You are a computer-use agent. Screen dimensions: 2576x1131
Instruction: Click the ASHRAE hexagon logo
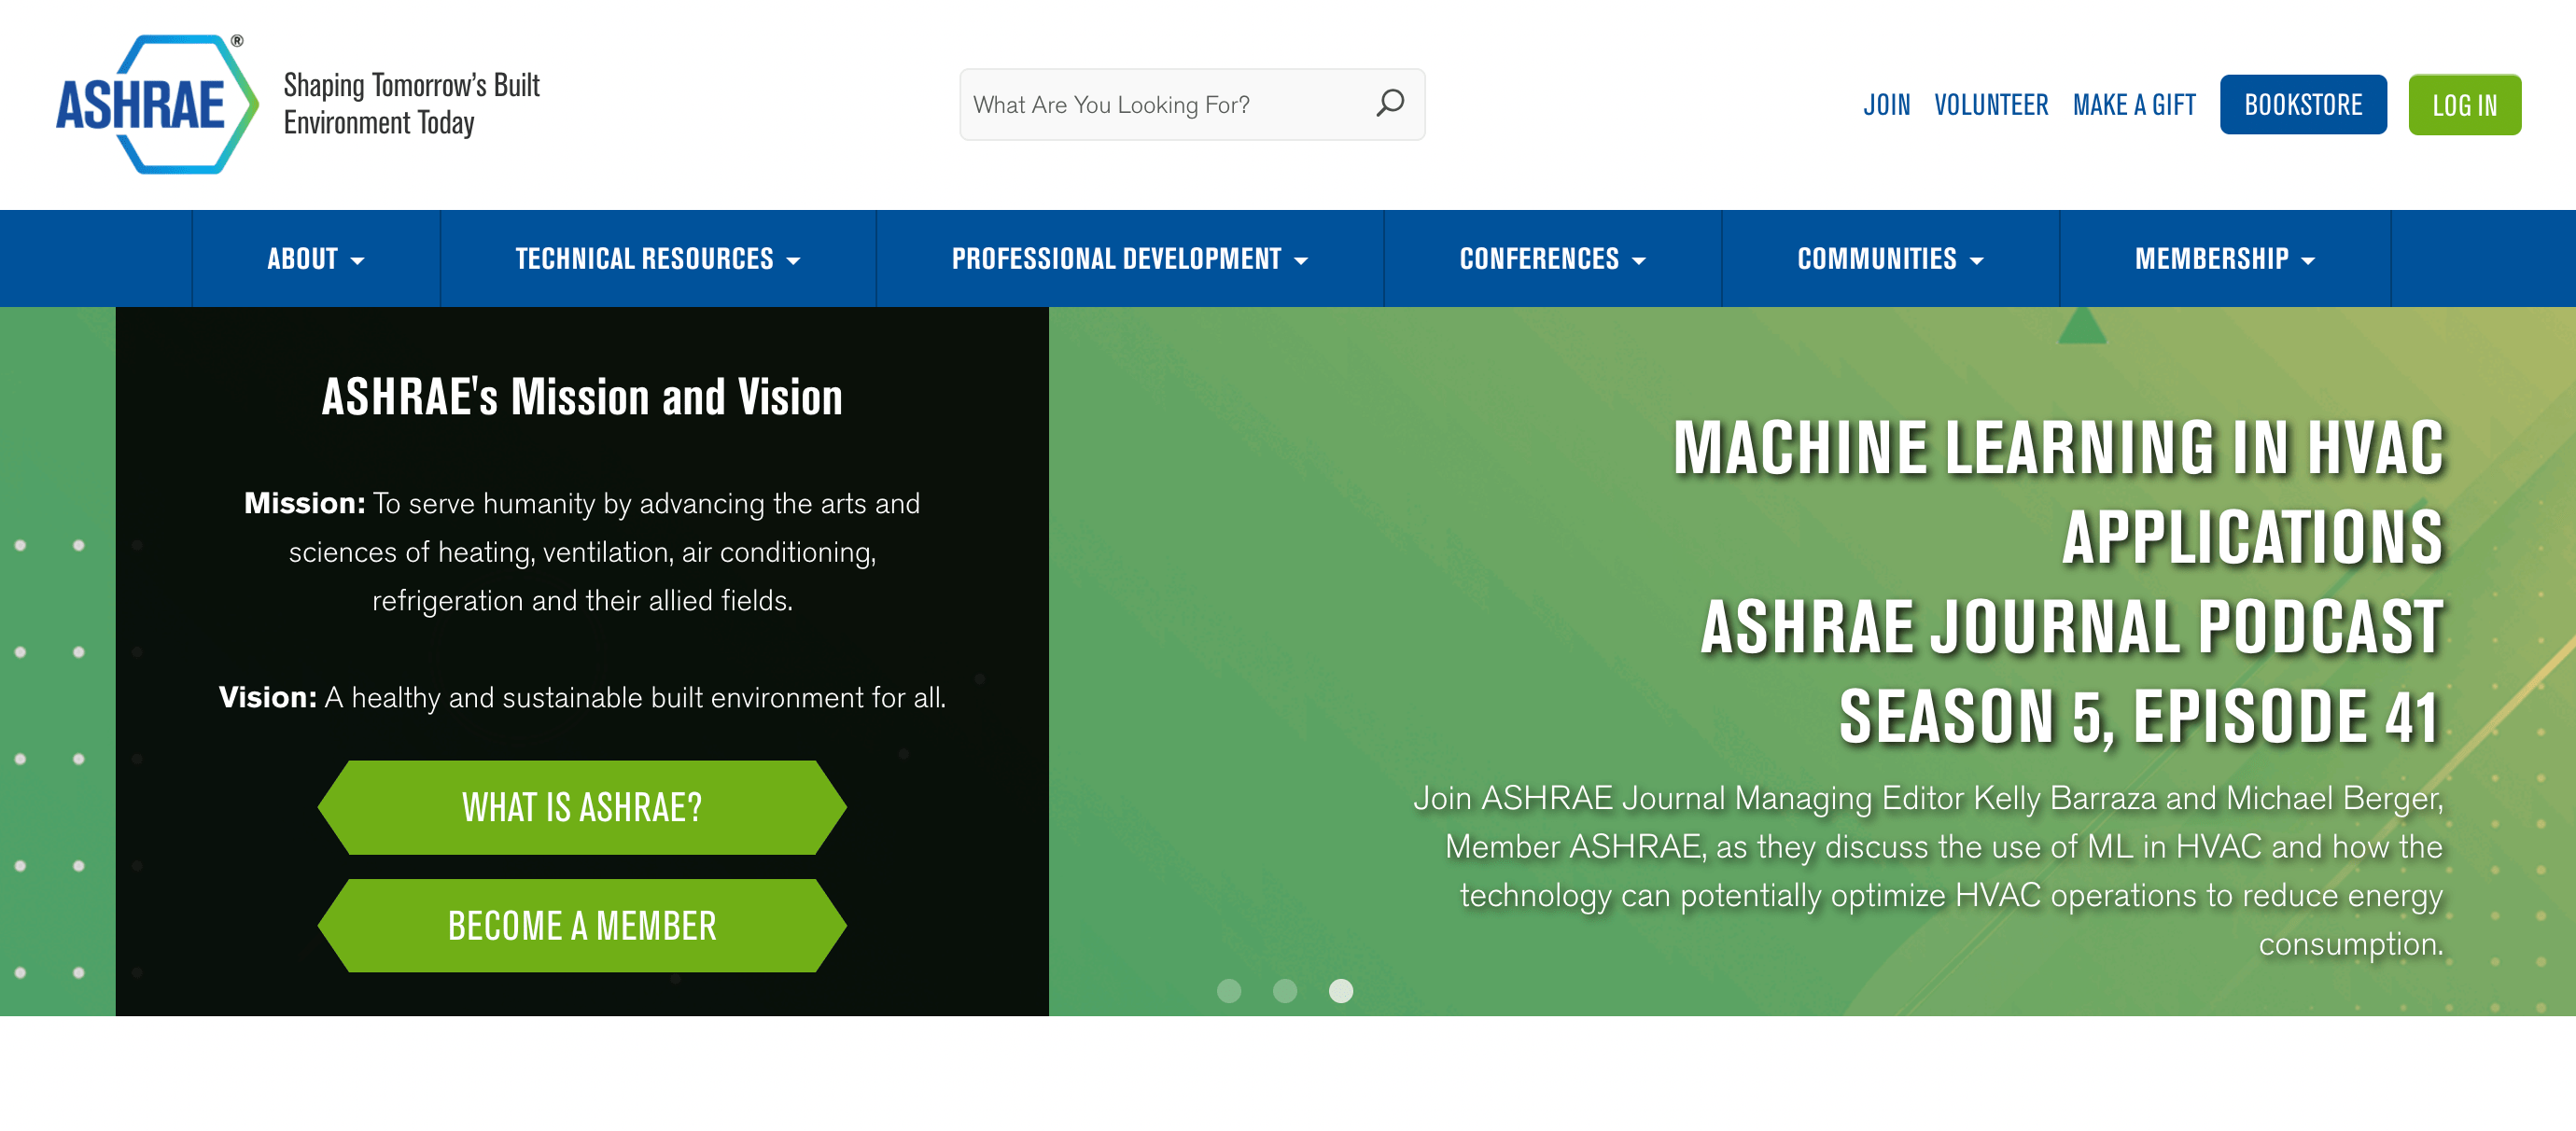pos(157,104)
